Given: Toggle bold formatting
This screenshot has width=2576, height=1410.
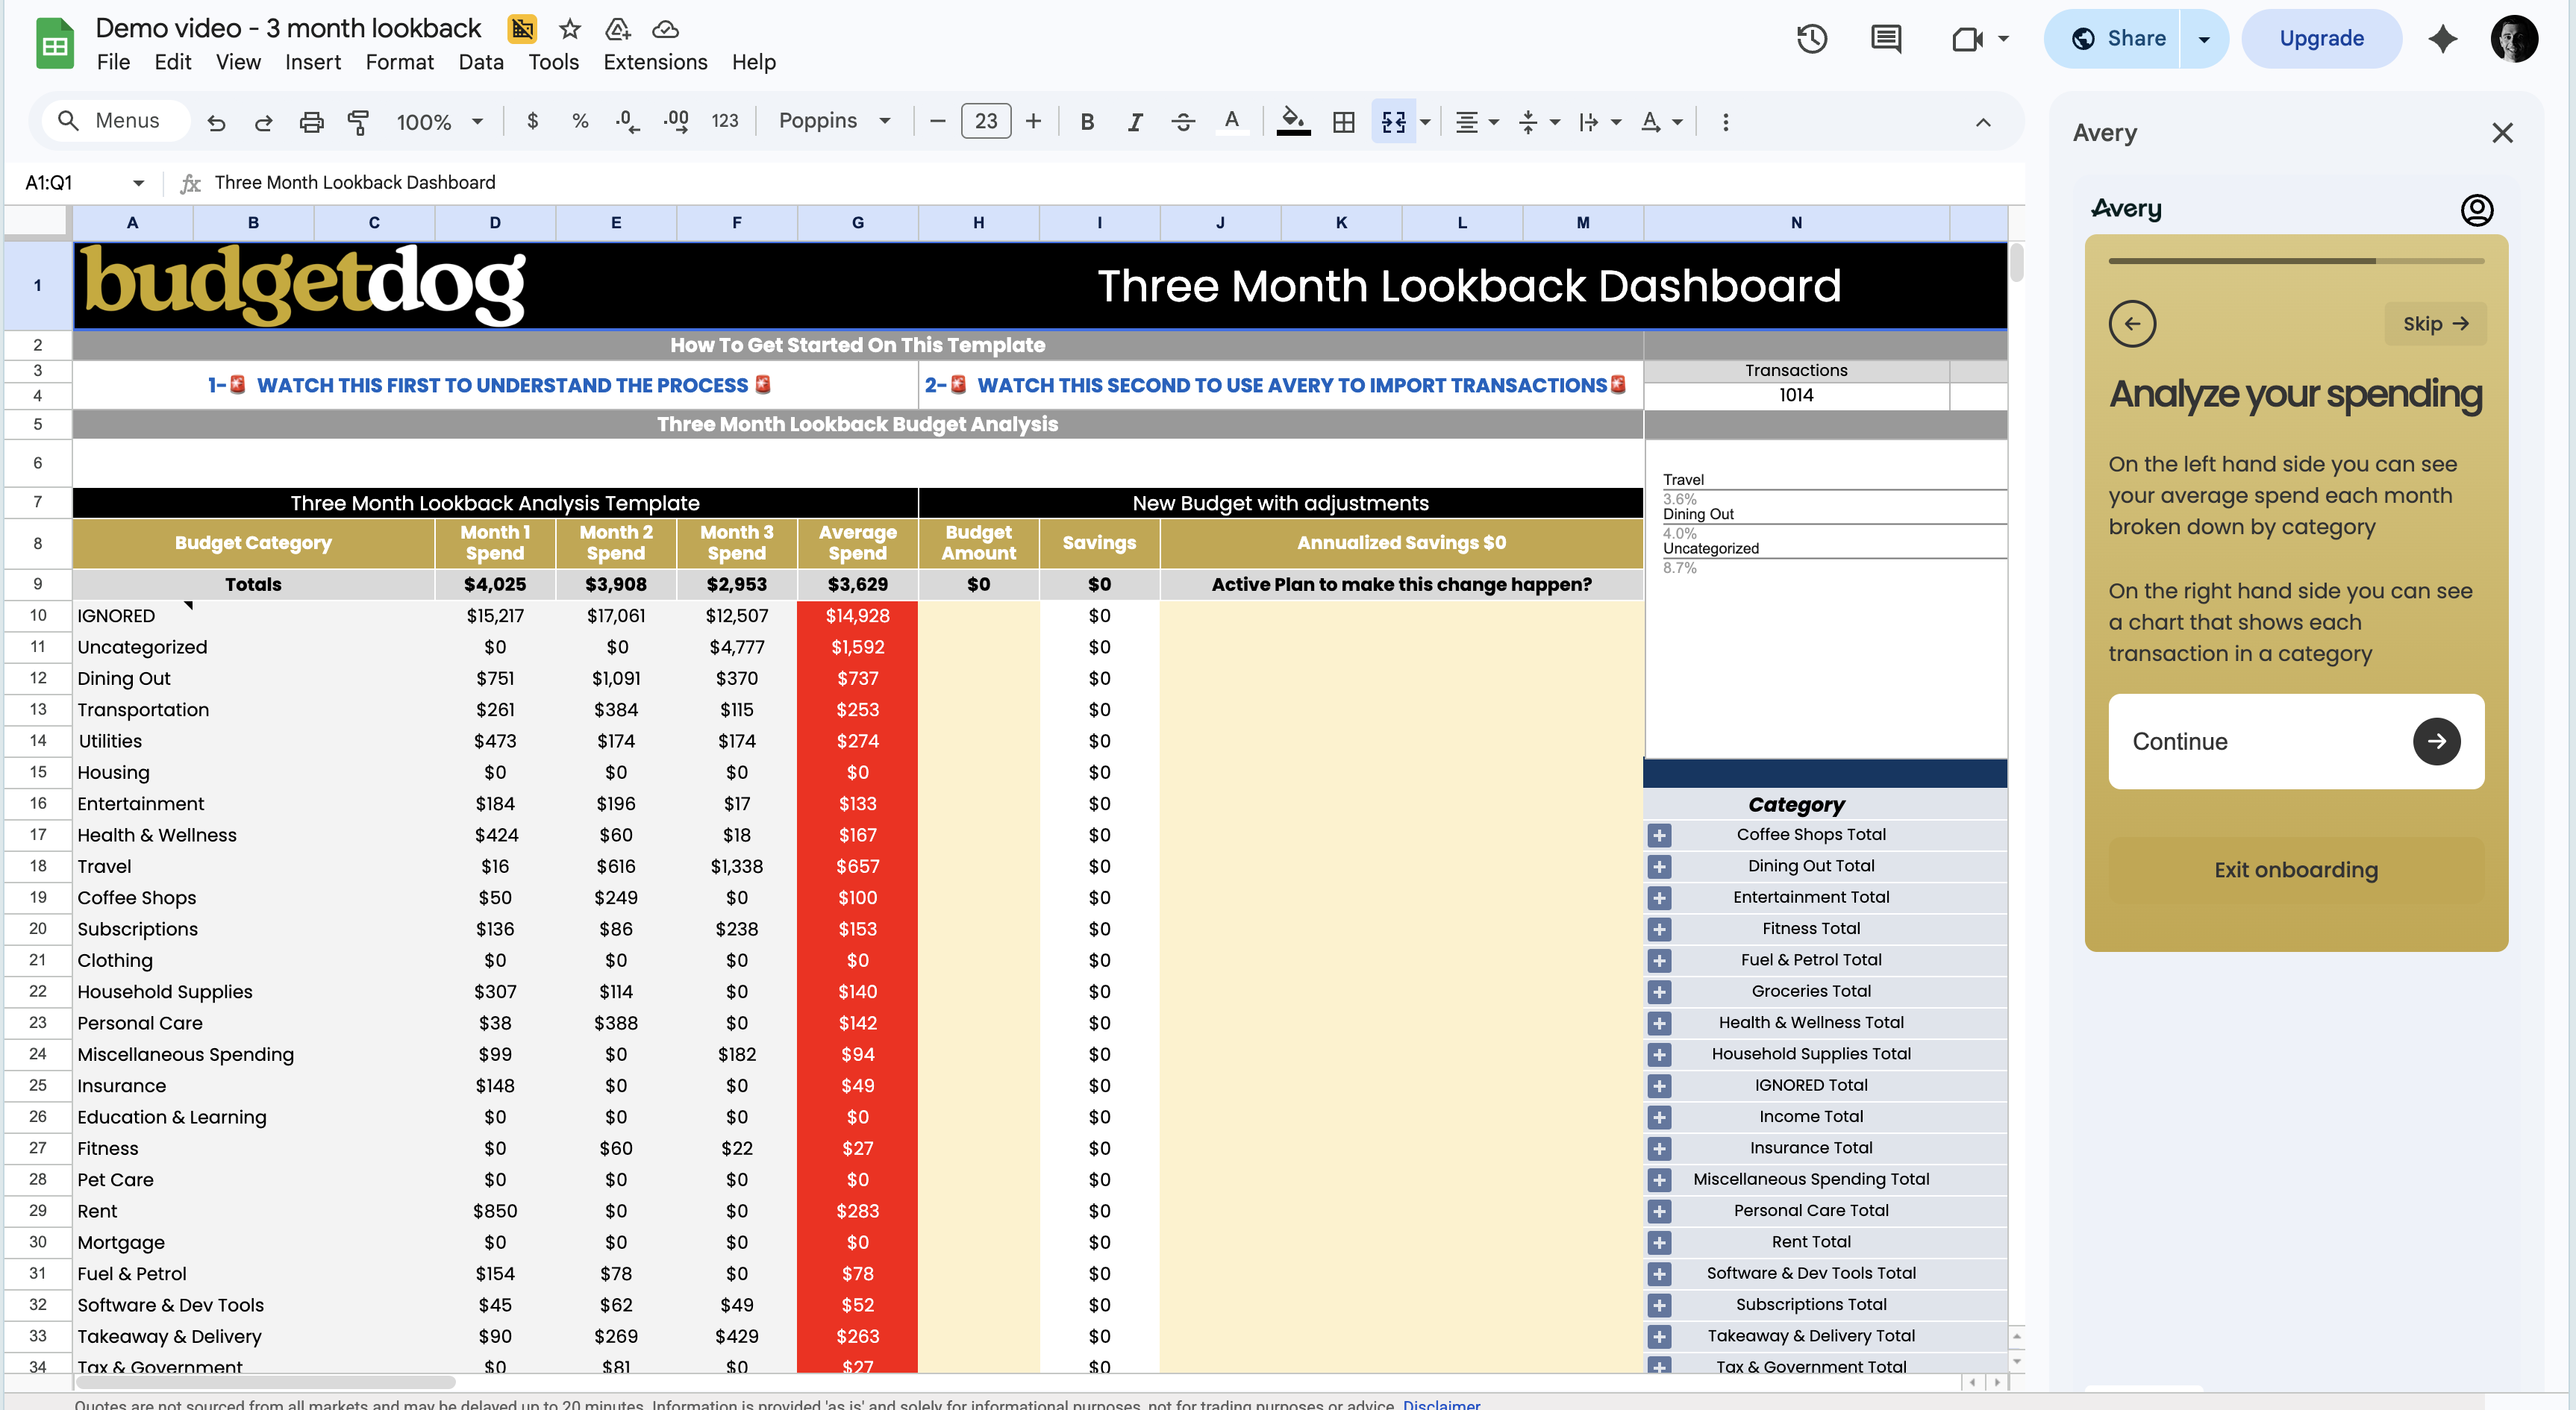Looking at the screenshot, I should pyautogui.click(x=1087, y=121).
